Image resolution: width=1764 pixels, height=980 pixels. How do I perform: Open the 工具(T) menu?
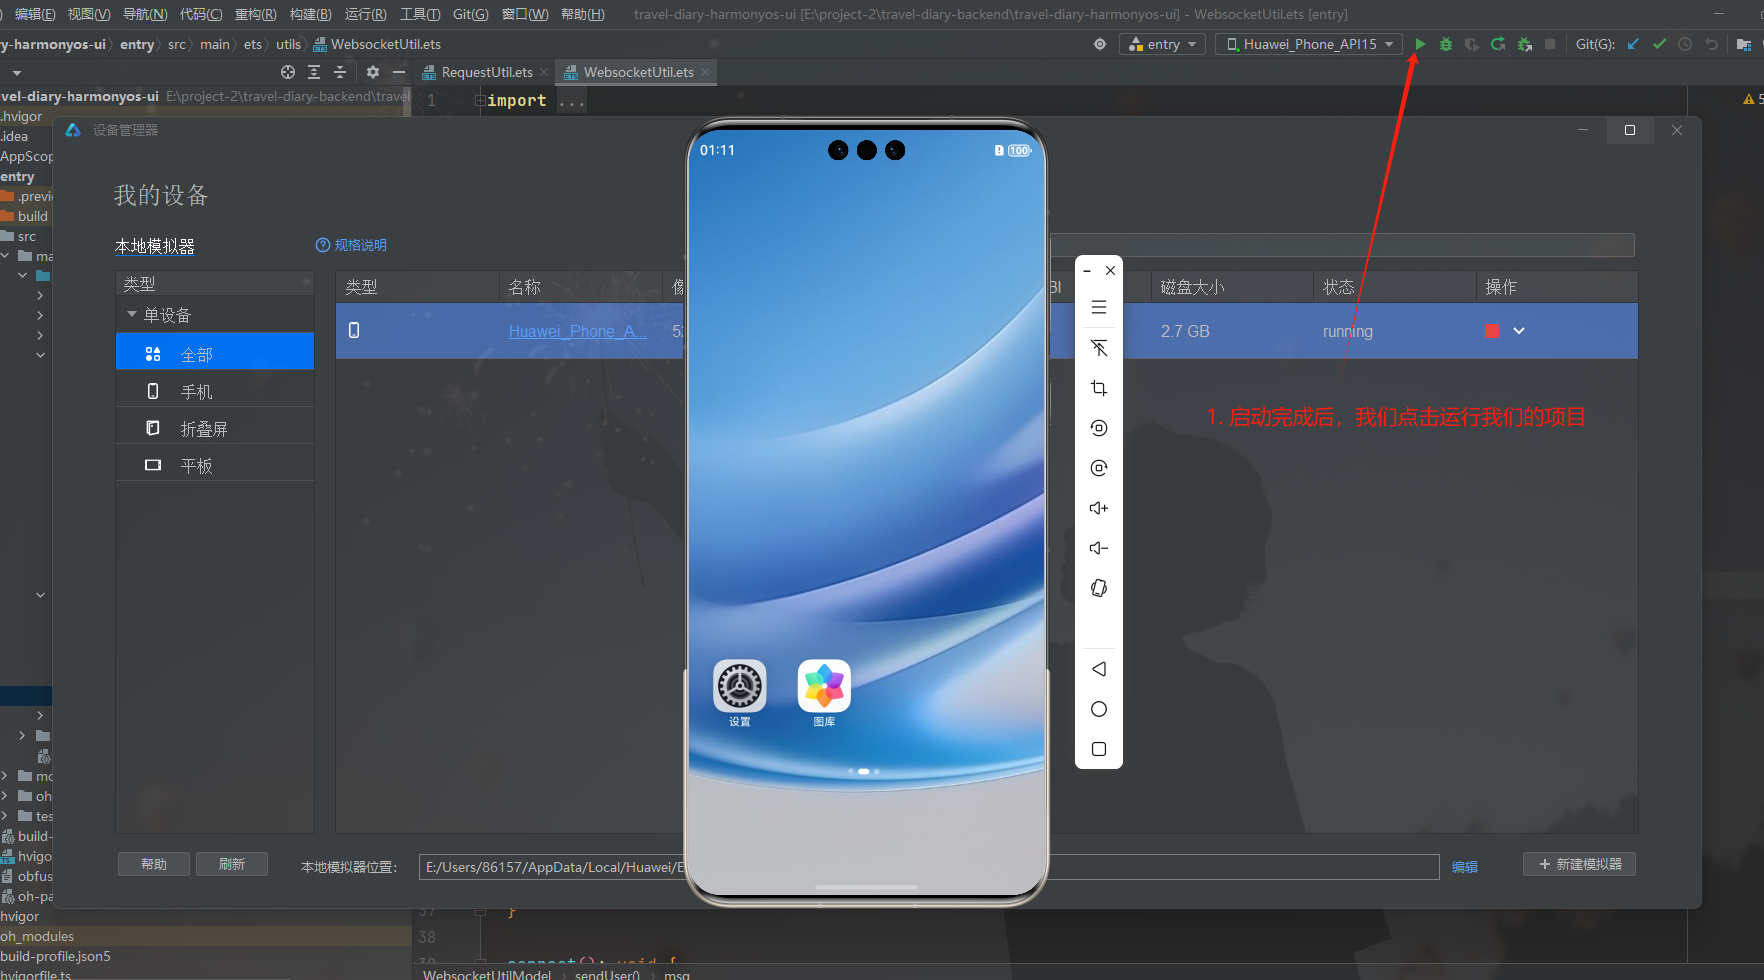tap(420, 14)
